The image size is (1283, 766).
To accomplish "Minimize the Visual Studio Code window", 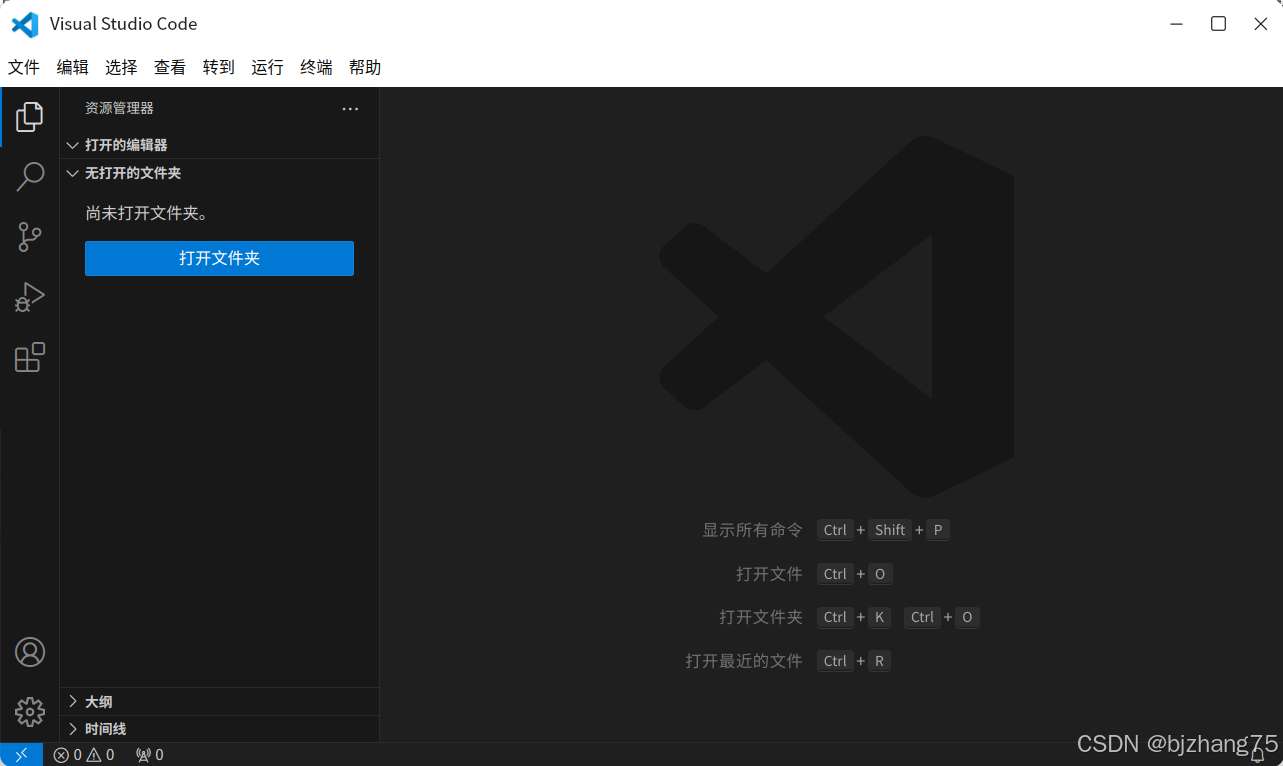I will pyautogui.click(x=1177, y=24).
